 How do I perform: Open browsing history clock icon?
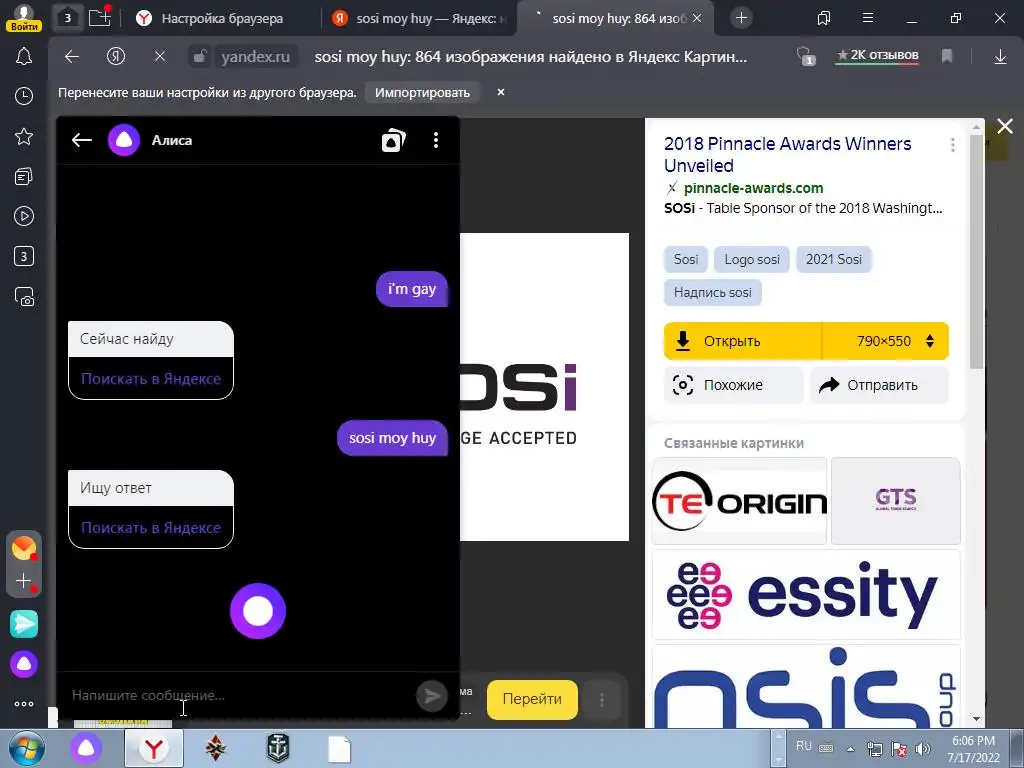coord(24,96)
